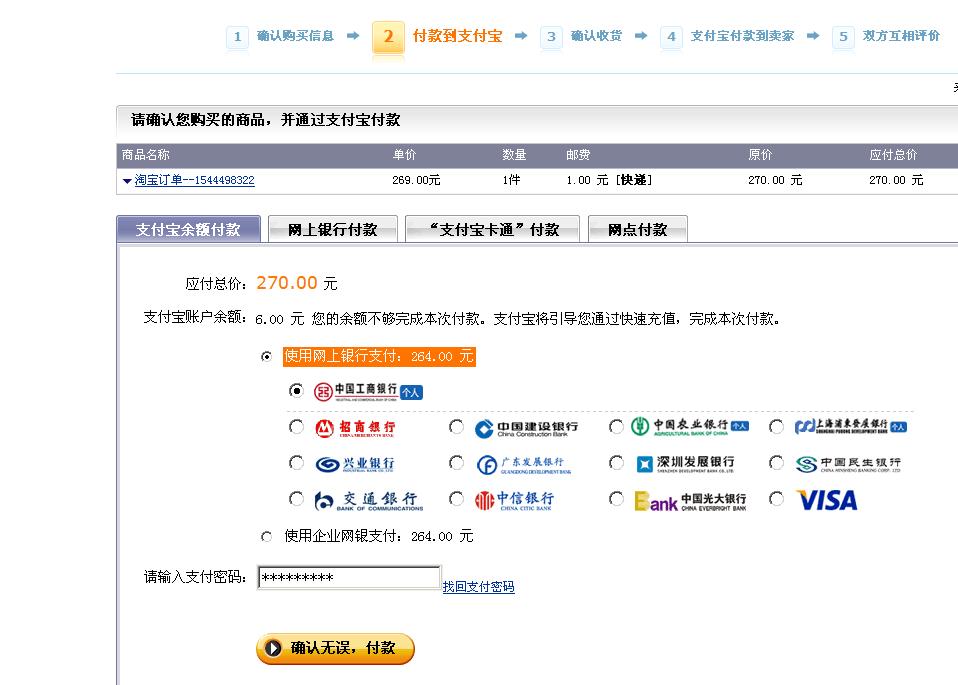
Task: Click the Bank of Communications logo
Action: 368,500
